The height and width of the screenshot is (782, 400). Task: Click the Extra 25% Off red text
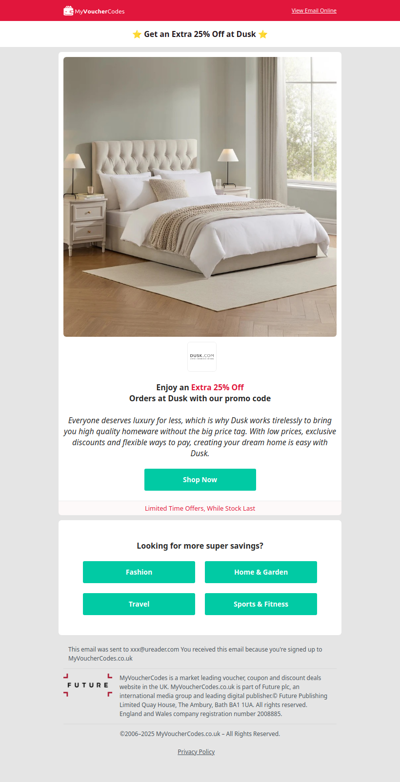[217, 387]
